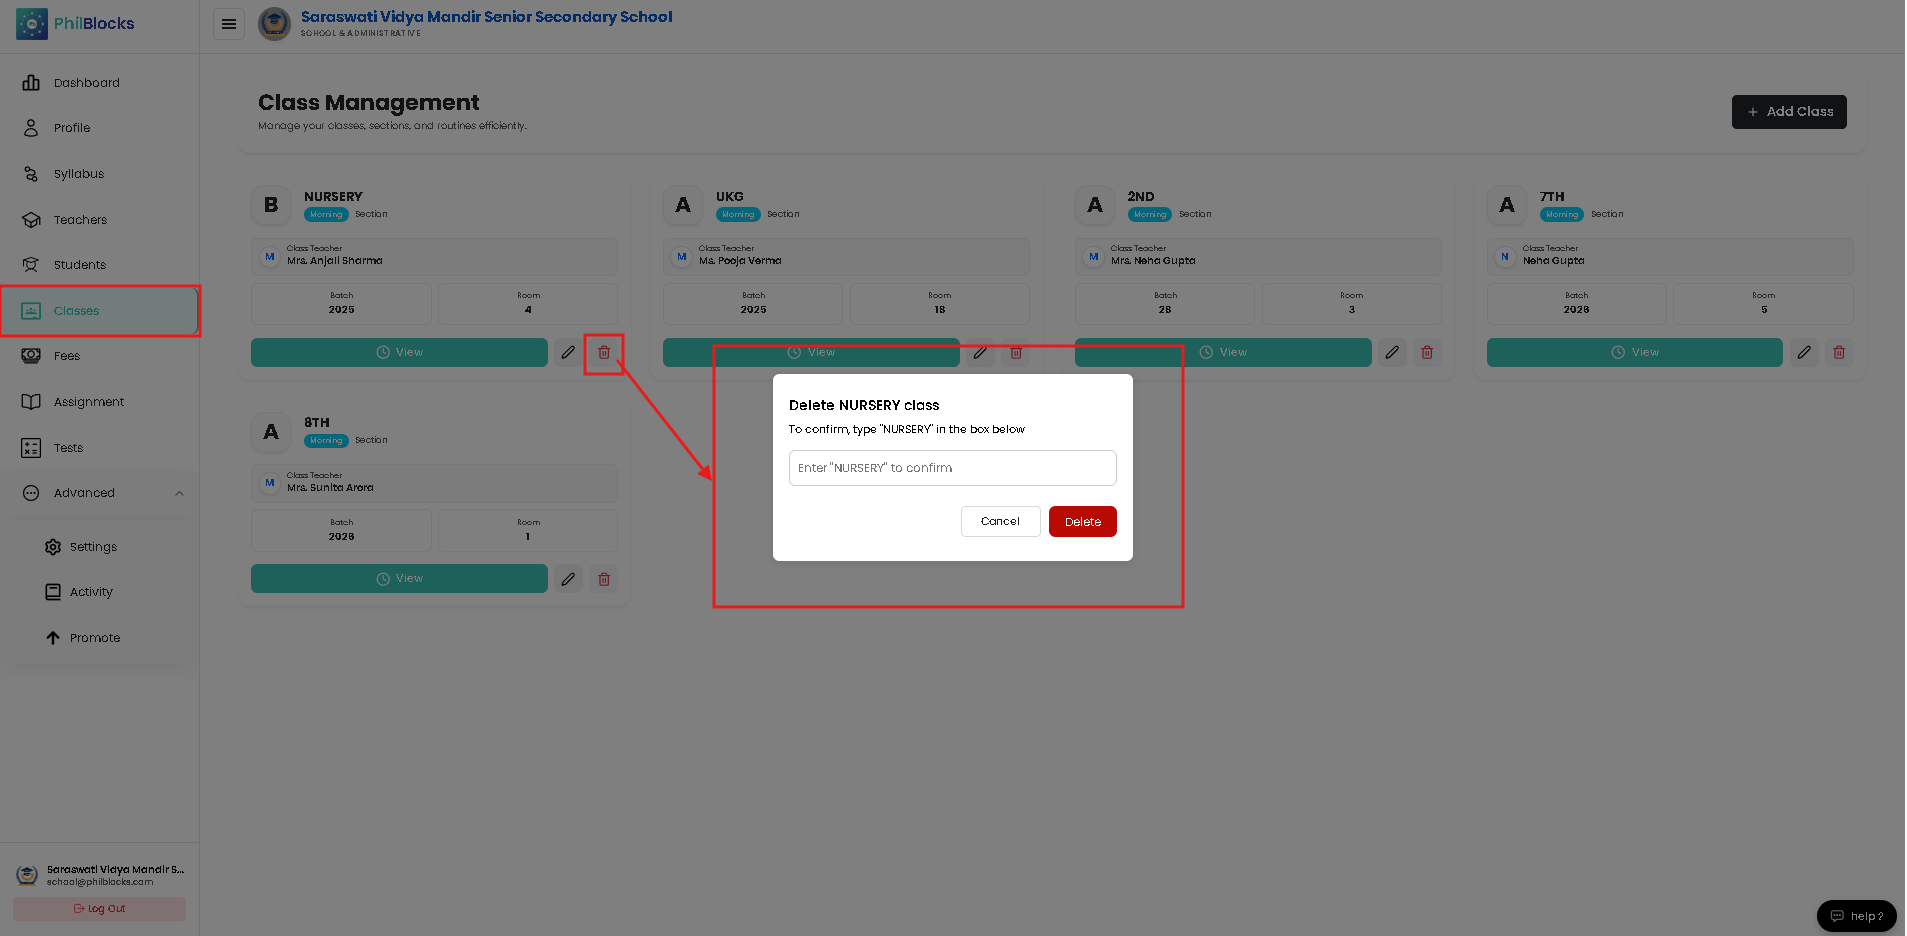Collapse the Advanced menu chevron
Image resolution: width=1907 pixels, height=936 pixels.
pos(179,493)
